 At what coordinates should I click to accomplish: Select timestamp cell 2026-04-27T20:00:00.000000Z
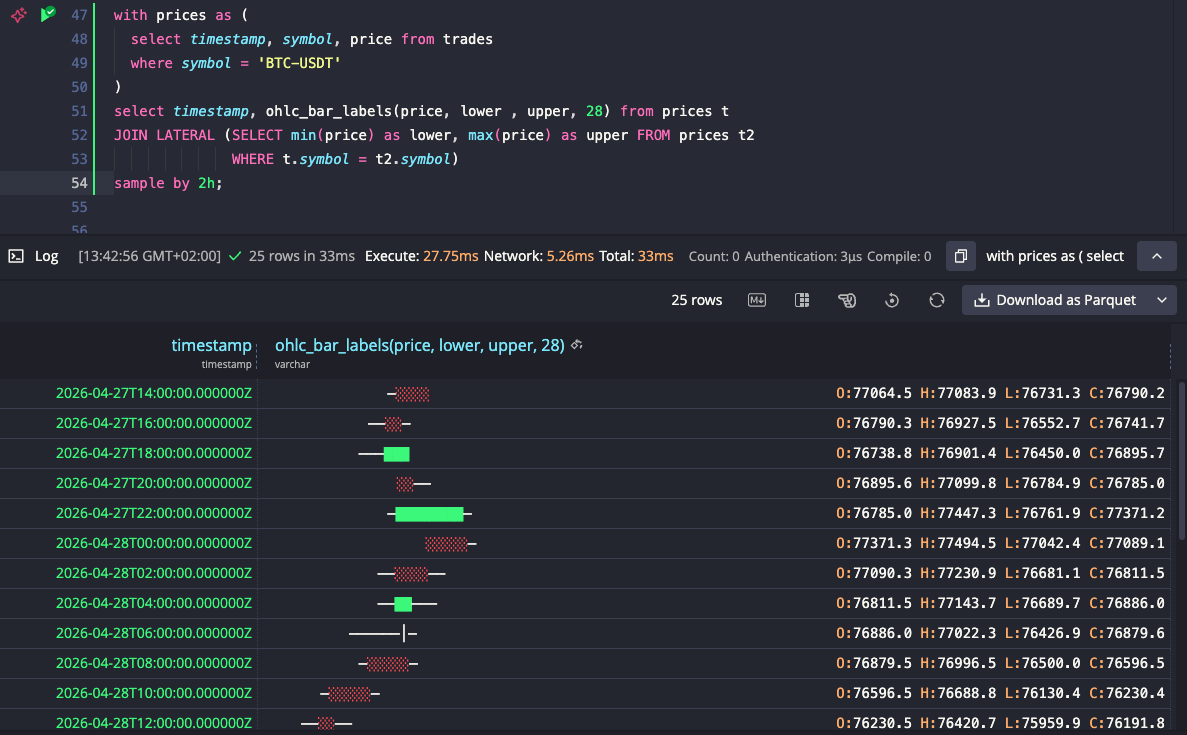pyautogui.click(x=154, y=483)
